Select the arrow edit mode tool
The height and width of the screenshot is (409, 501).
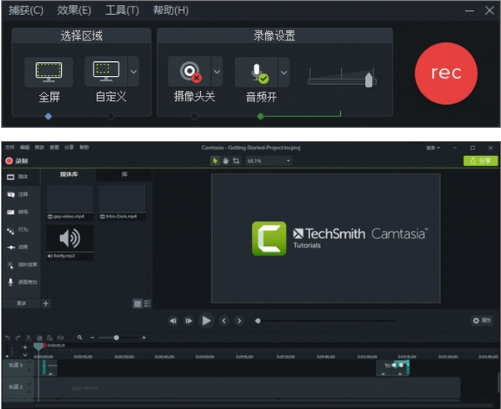coord(215,161)
